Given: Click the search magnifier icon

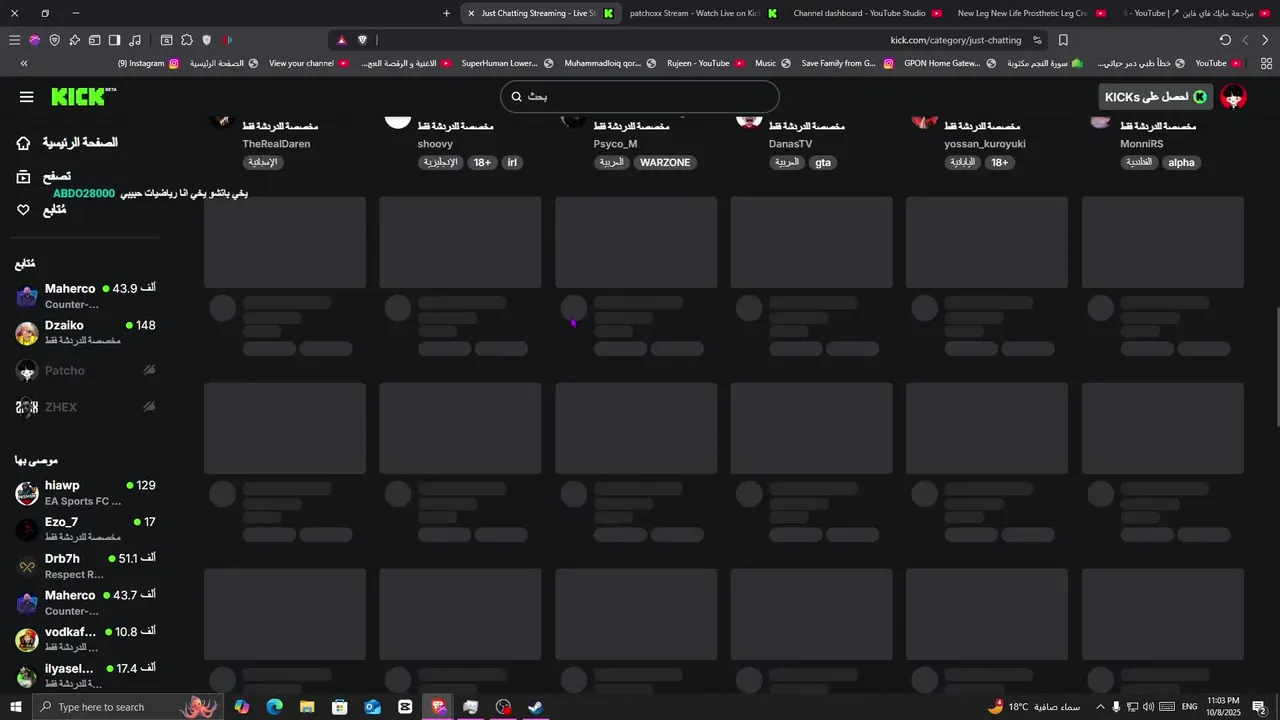Looking at the screenshot, I should pos(517,96).
